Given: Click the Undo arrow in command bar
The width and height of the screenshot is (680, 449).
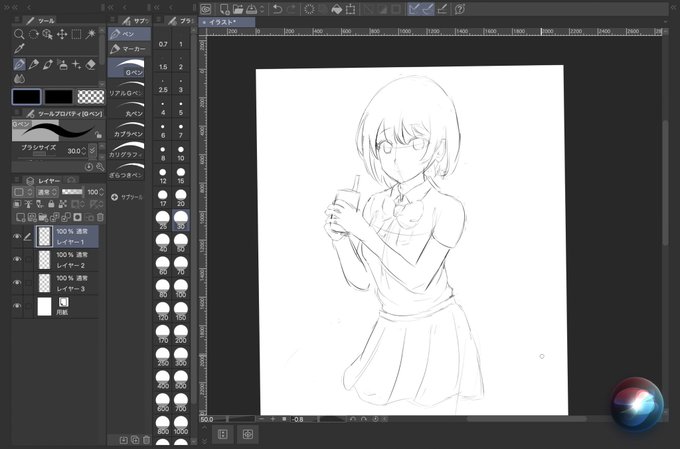Looking at the screenshot, I should 278,9.
